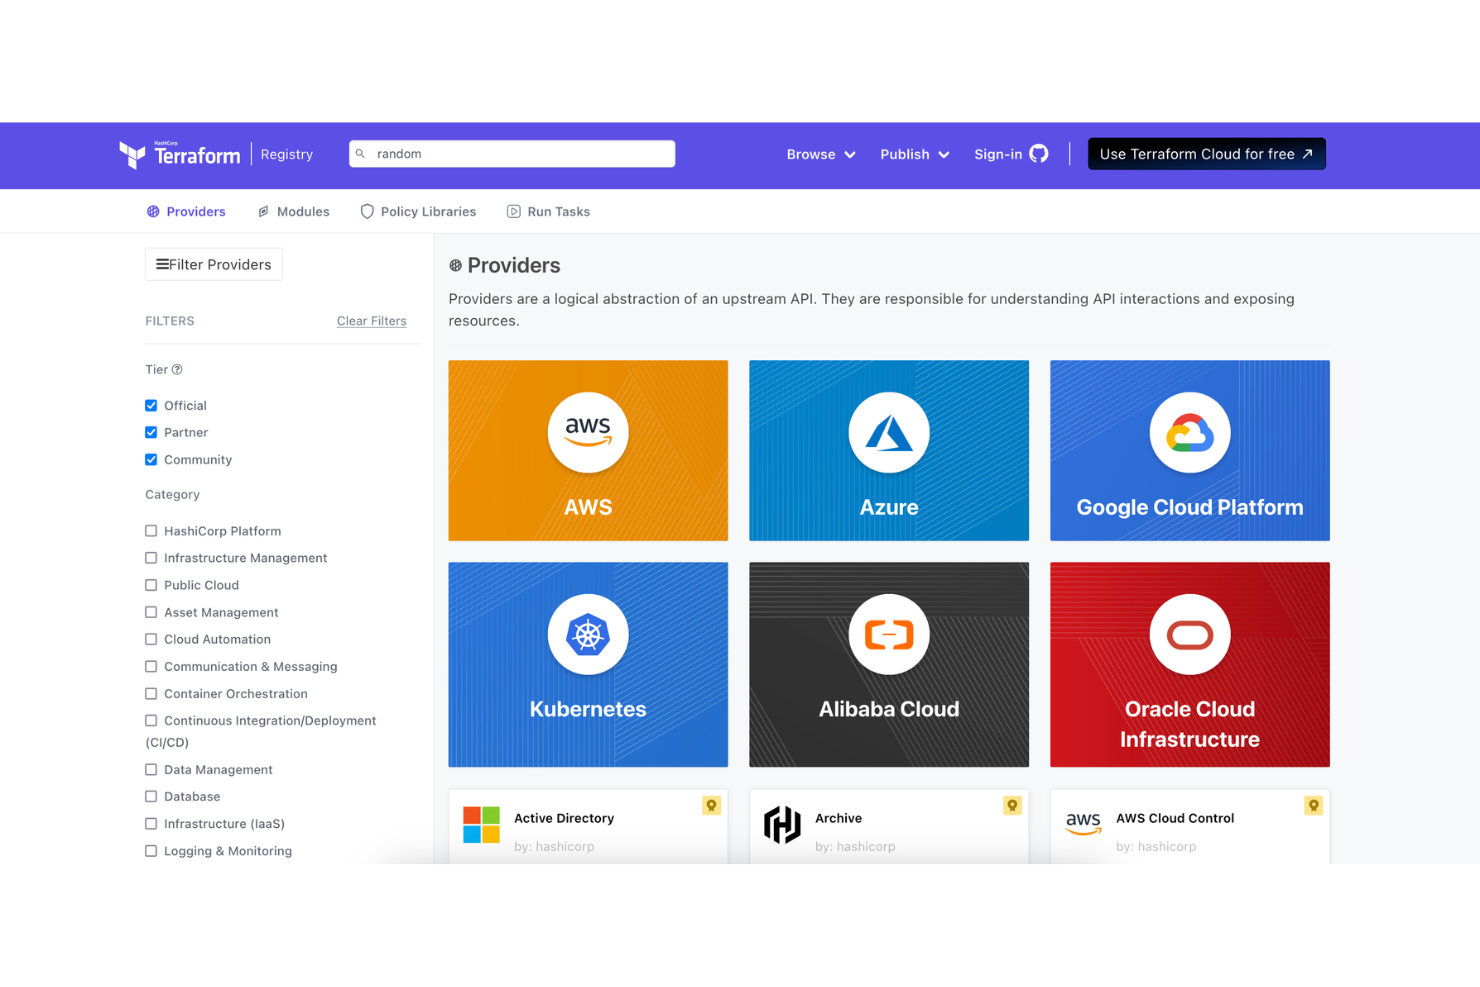Click the Terraform logo icon
Viewport: 1480px width, 987px height.
tap(132, 155)
